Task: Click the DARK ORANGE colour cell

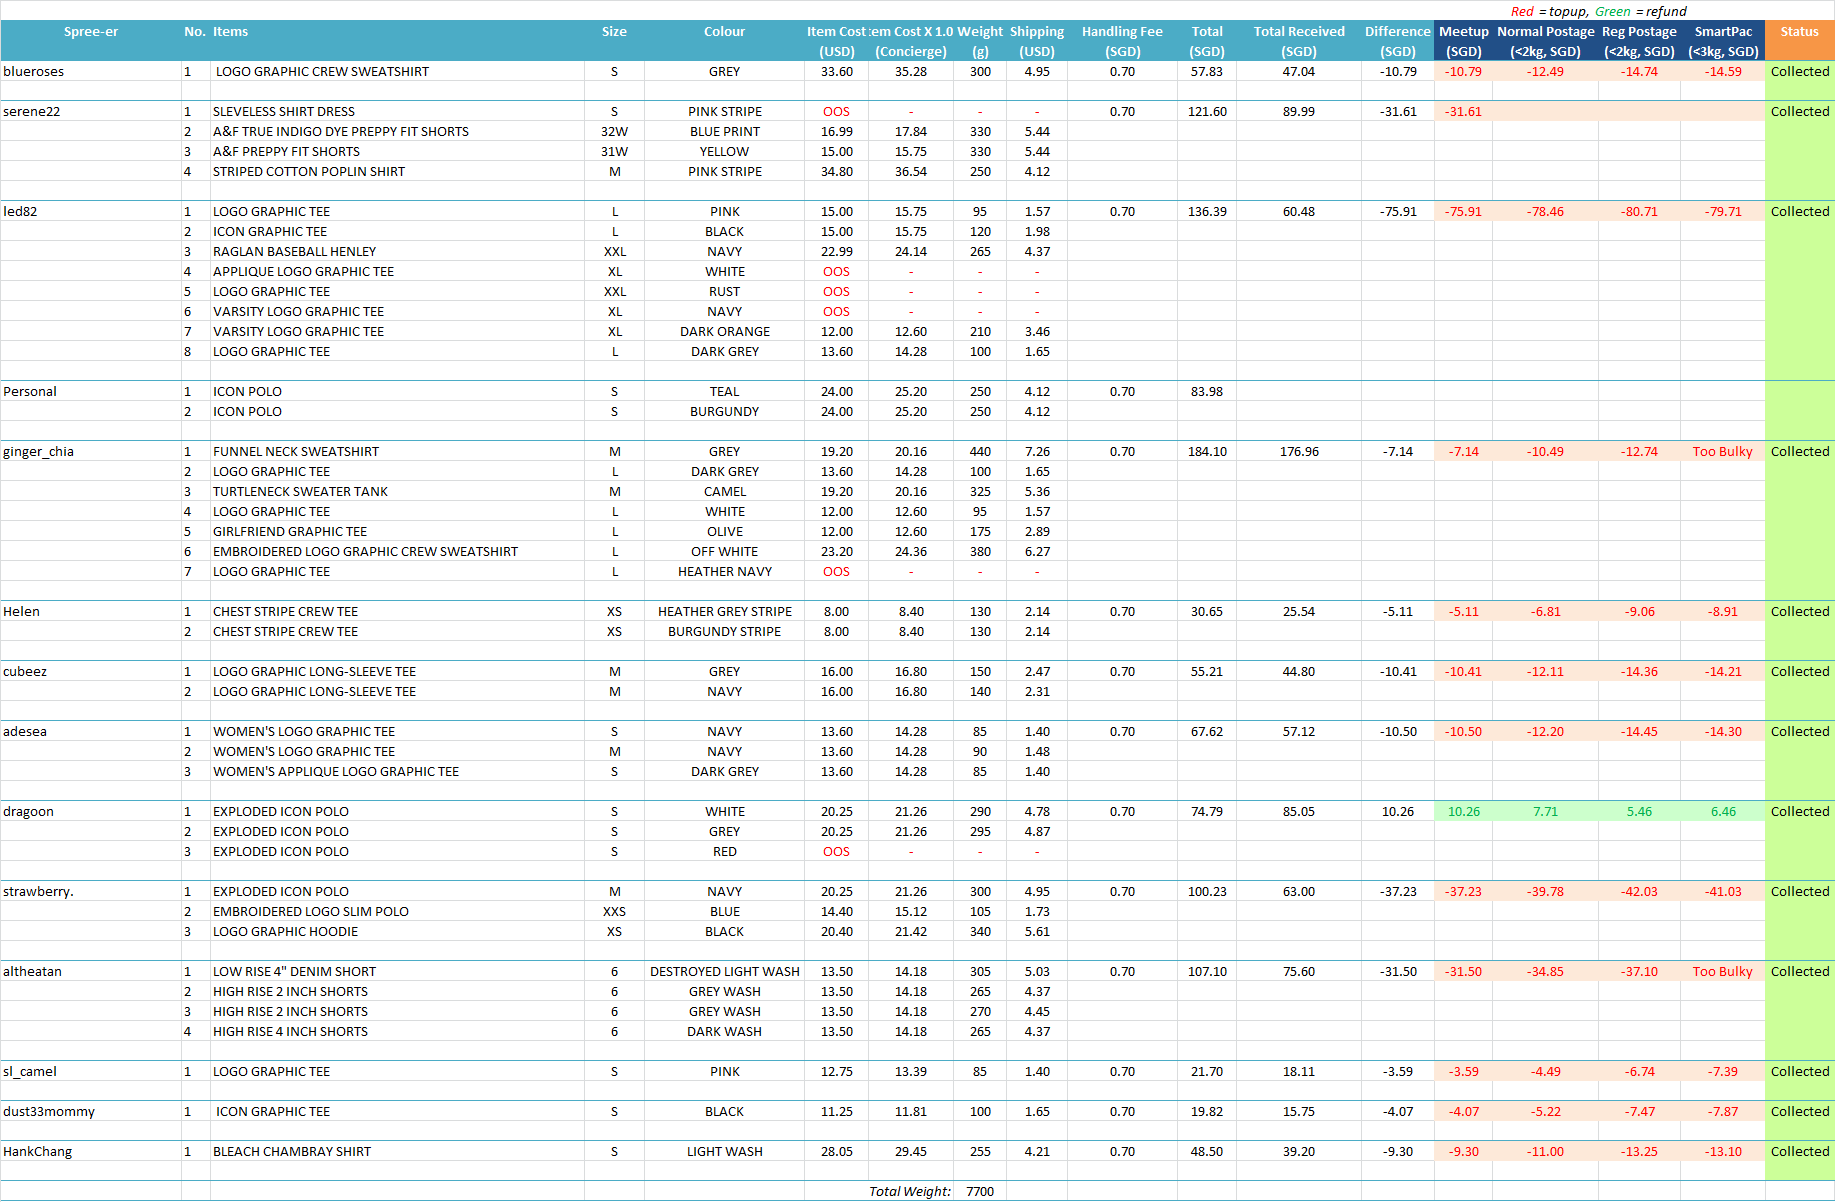Action: (x=725, y=332)
